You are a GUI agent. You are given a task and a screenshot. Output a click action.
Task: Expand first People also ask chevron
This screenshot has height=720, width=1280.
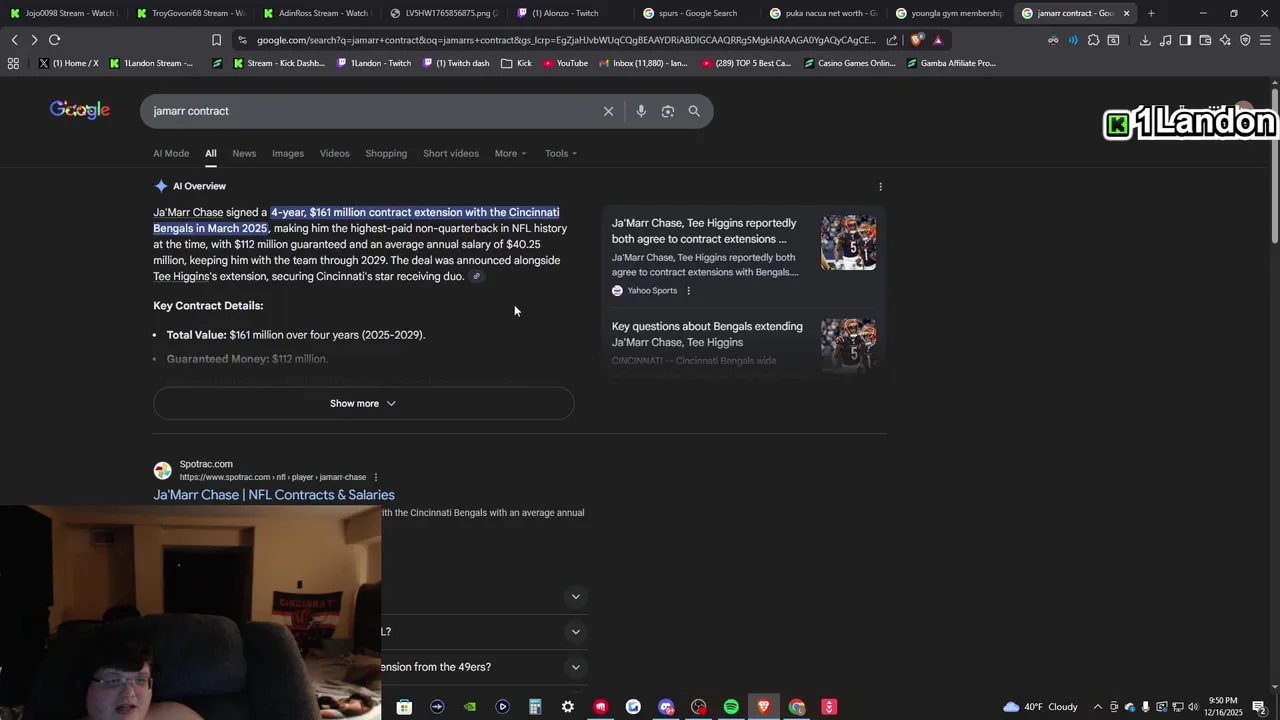point(575,597)
